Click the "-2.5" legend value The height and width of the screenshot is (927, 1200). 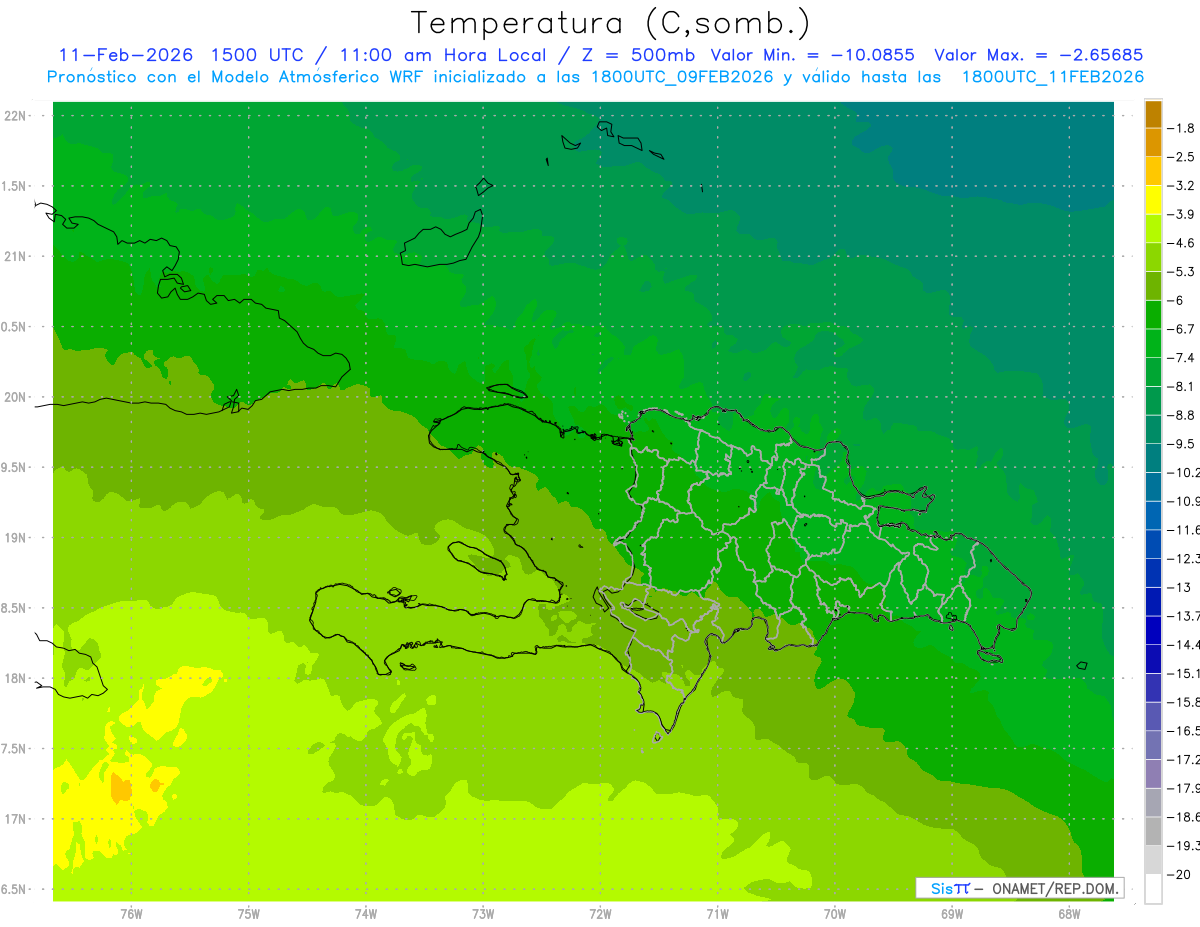coord(1181,157)
